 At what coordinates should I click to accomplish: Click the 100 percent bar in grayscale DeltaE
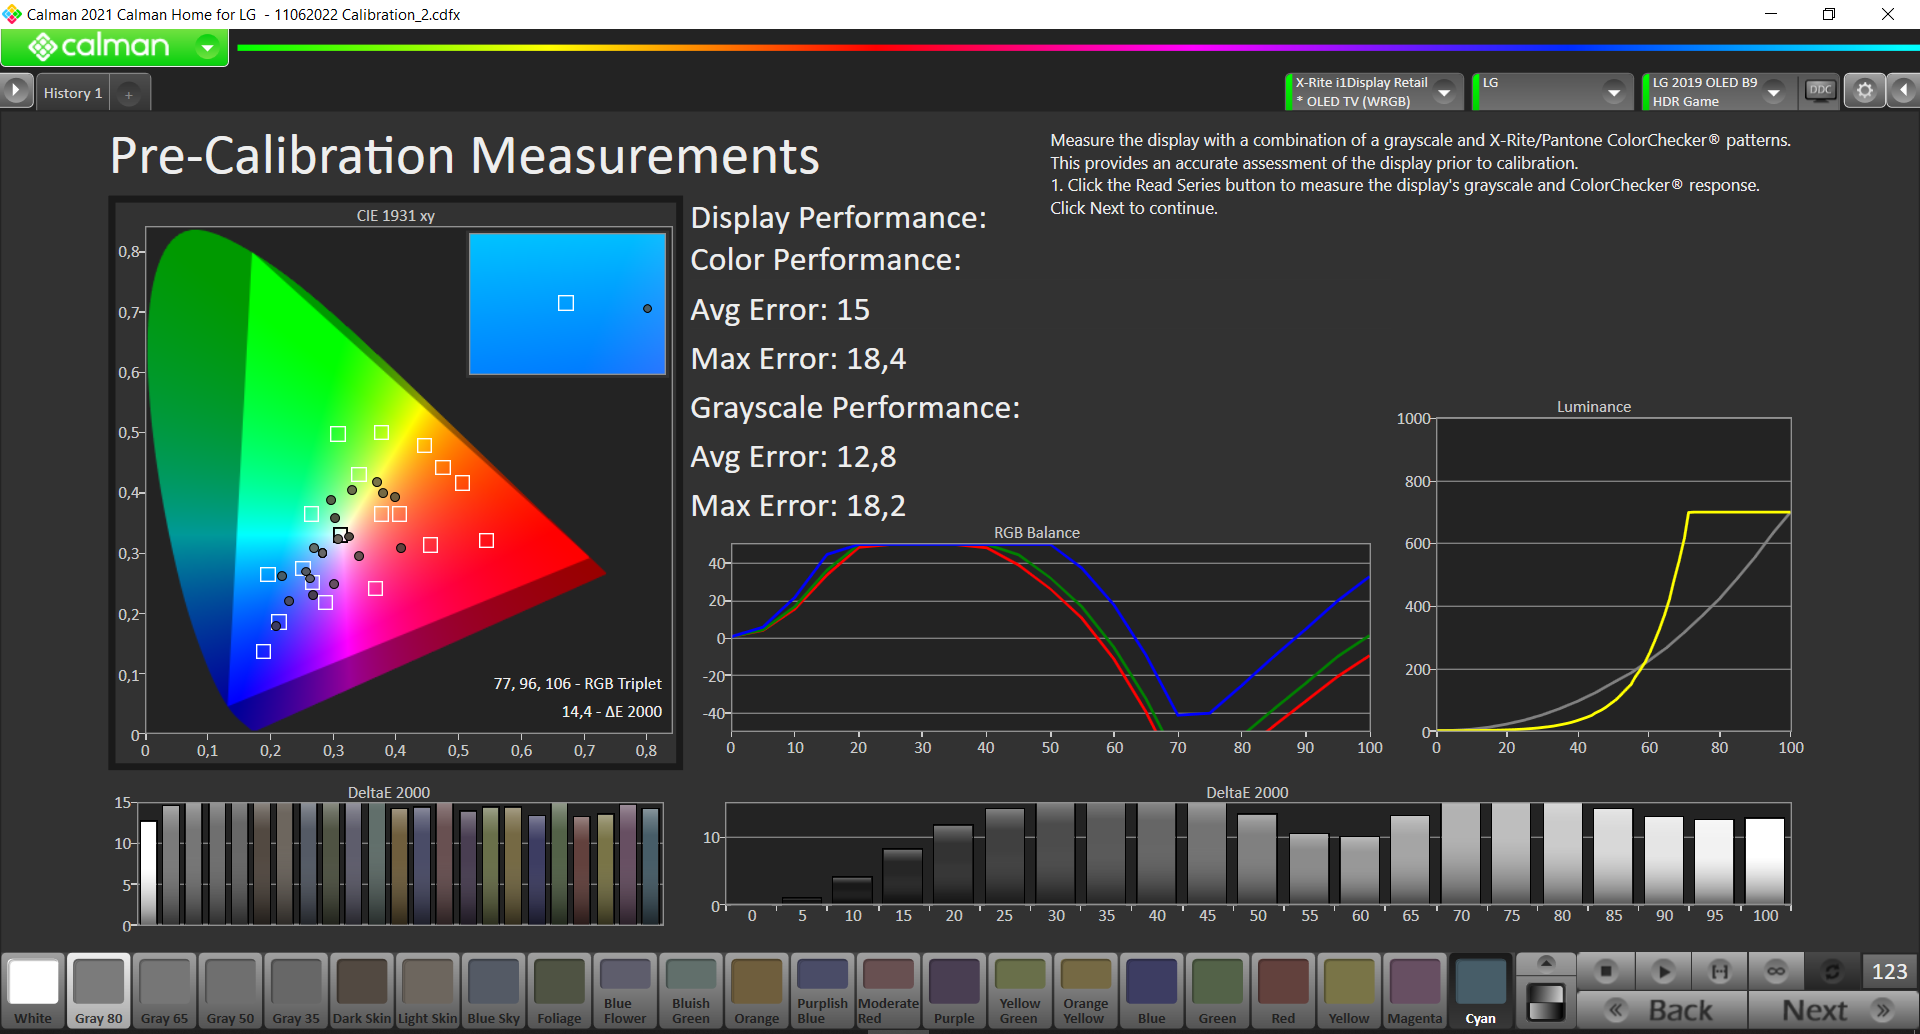[x=1765, y=860]
